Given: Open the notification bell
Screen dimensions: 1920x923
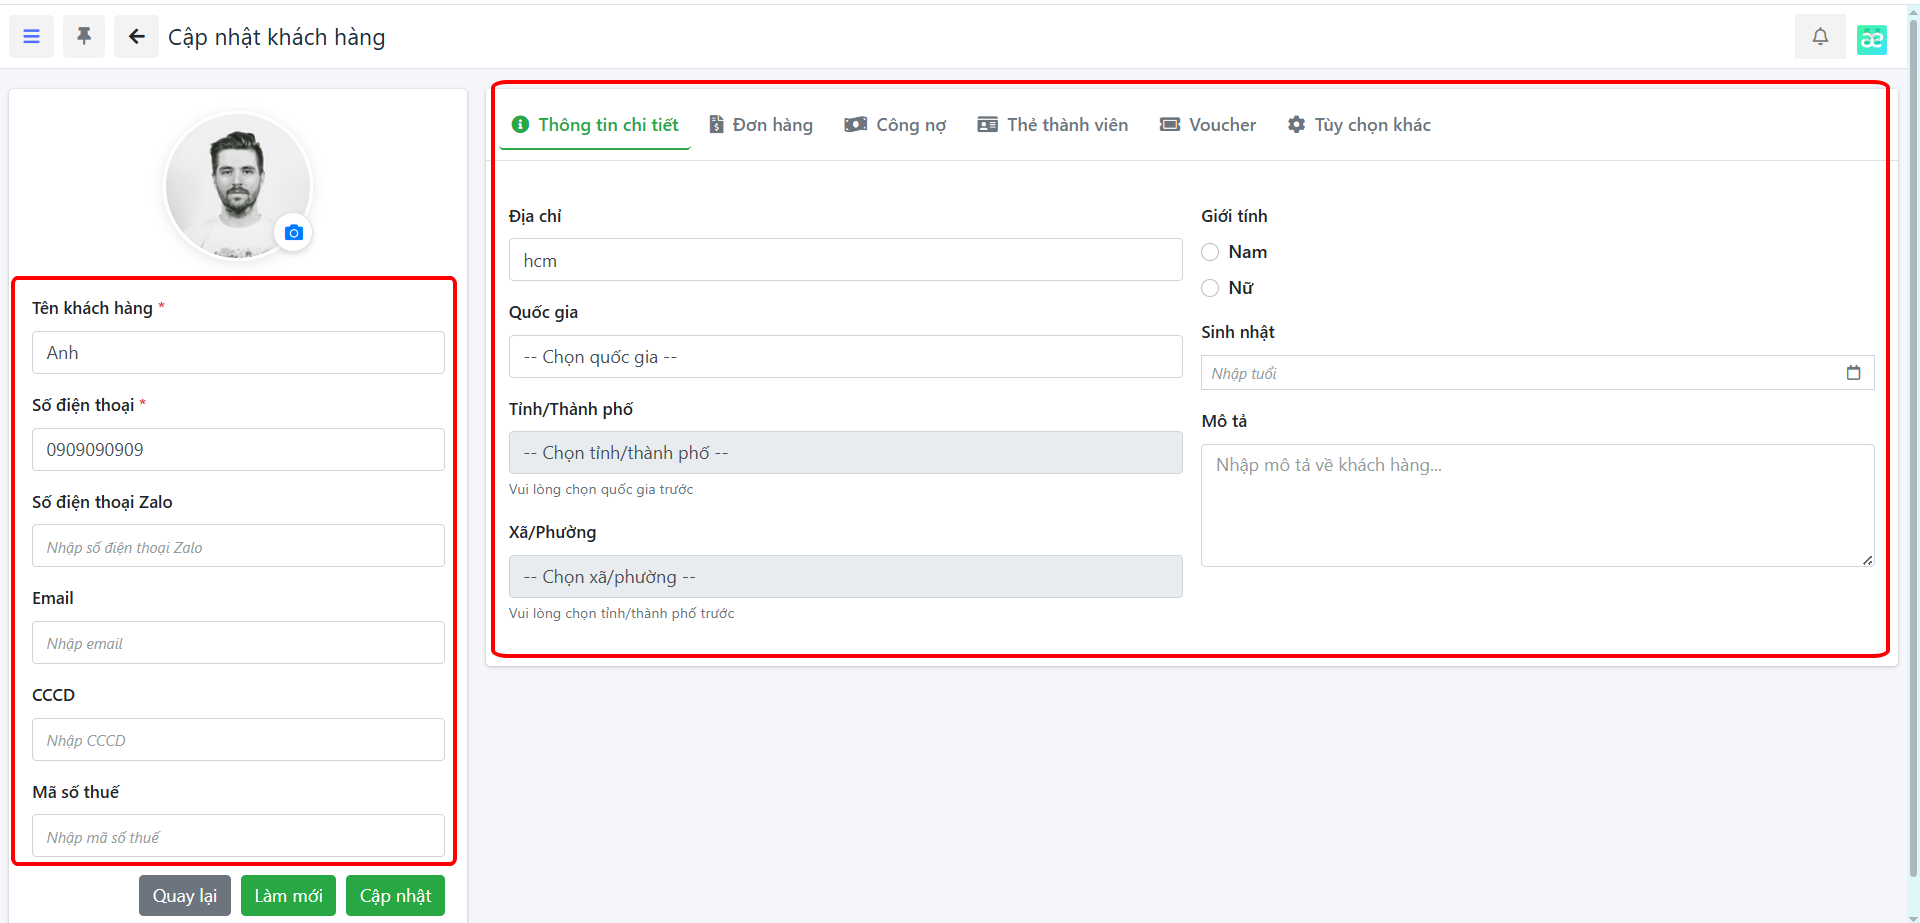Looking at the screenshot, I should click(1820, 37).
